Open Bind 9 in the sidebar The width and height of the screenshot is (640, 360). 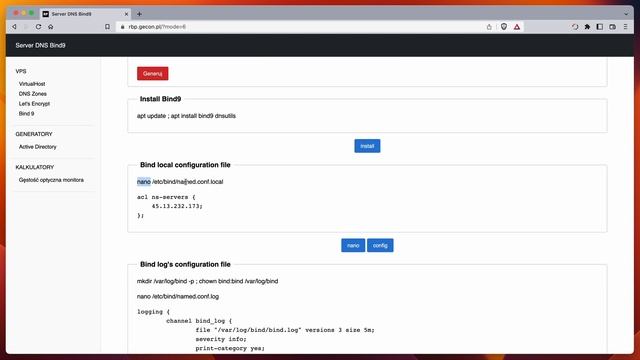pyautogui.click(x=27, y=113)
